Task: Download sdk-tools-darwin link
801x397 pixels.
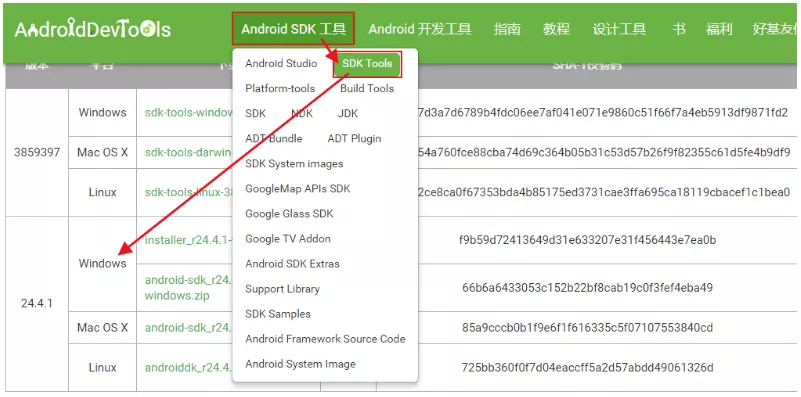Action: 189,152
